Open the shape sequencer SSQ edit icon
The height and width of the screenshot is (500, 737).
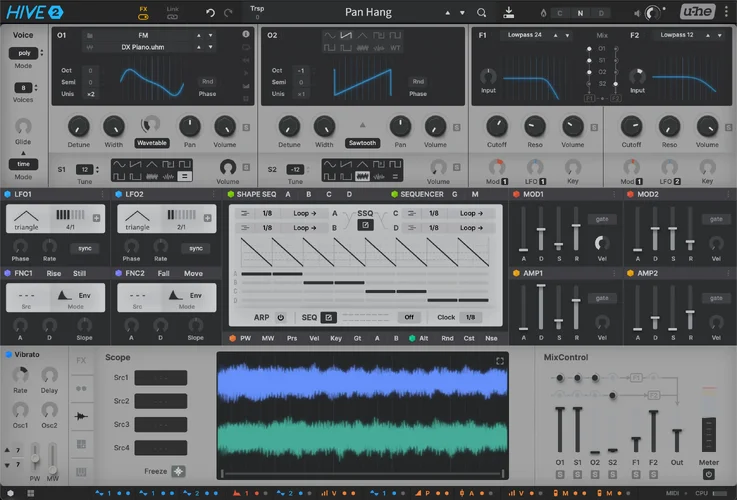point(365,225)
